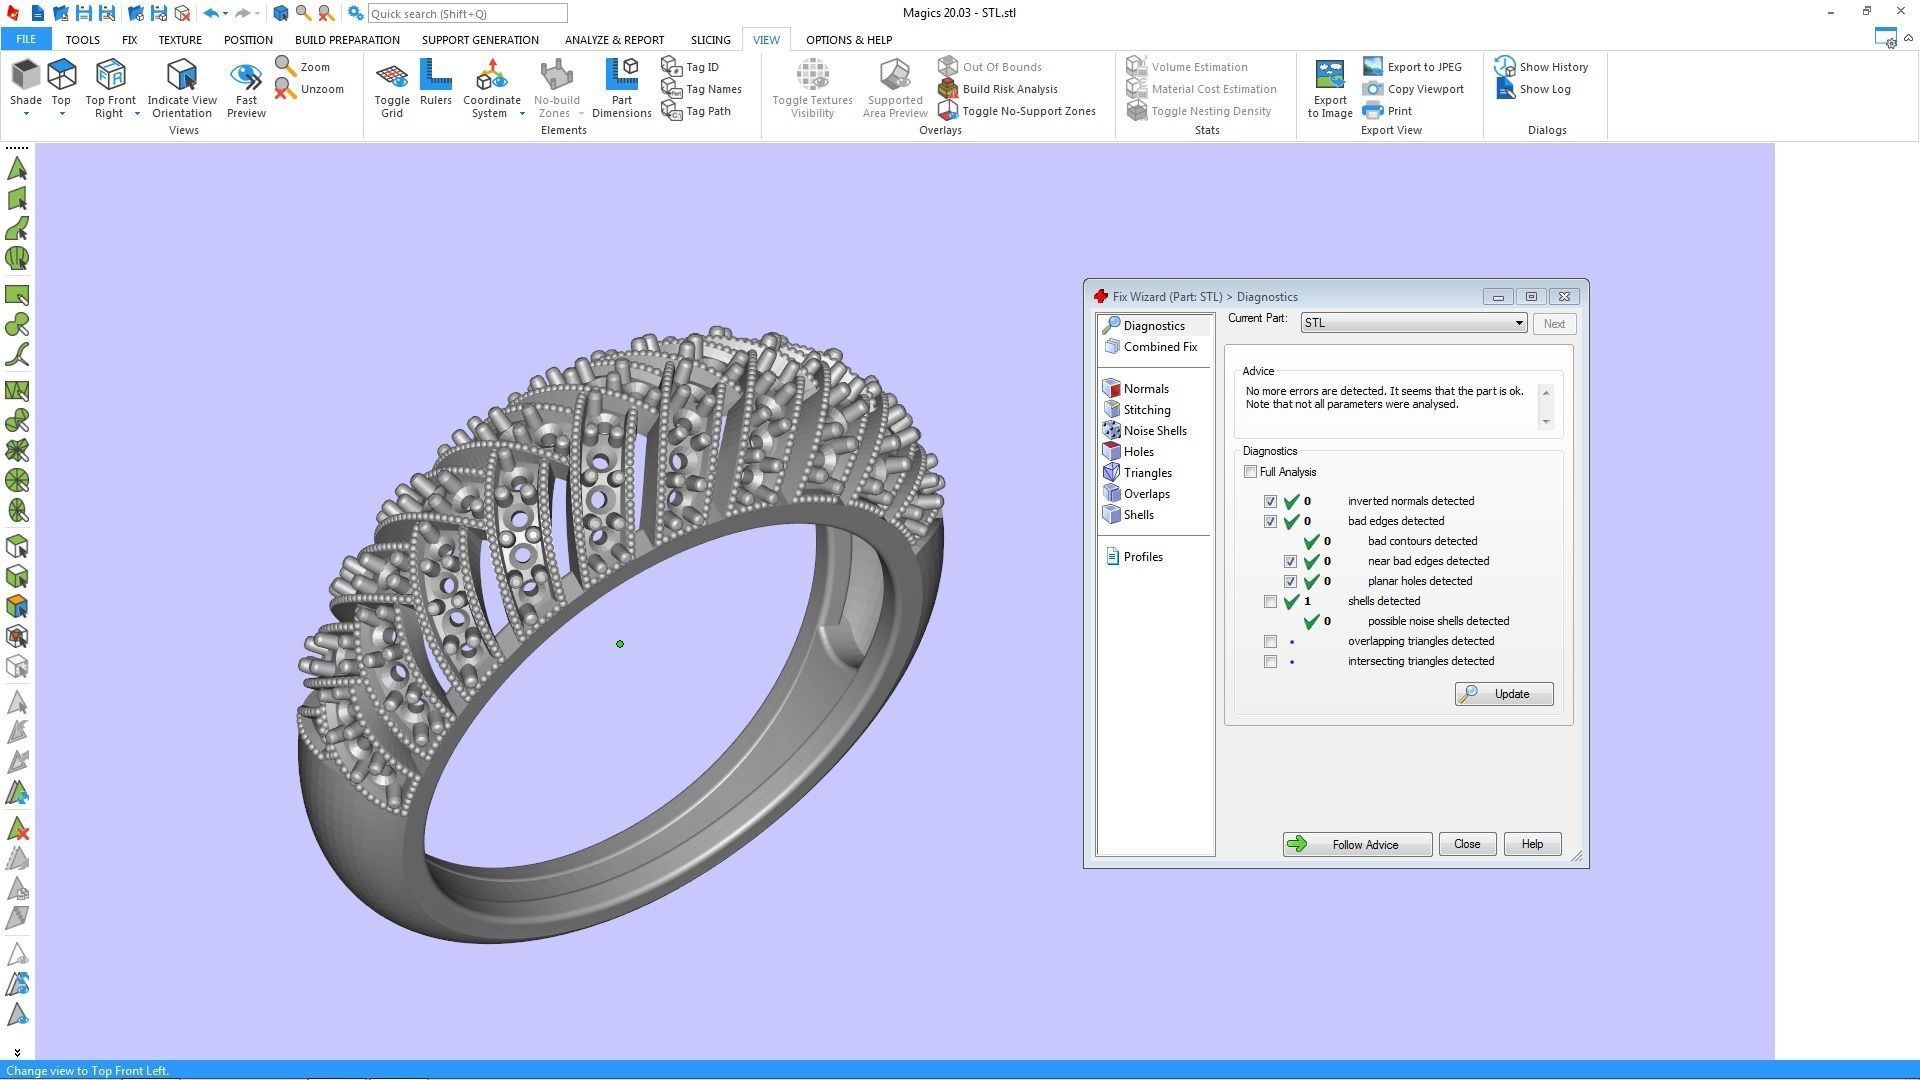Switch to FIX tab
This screenshot has height=1080, width=1920.
point(129,40)
